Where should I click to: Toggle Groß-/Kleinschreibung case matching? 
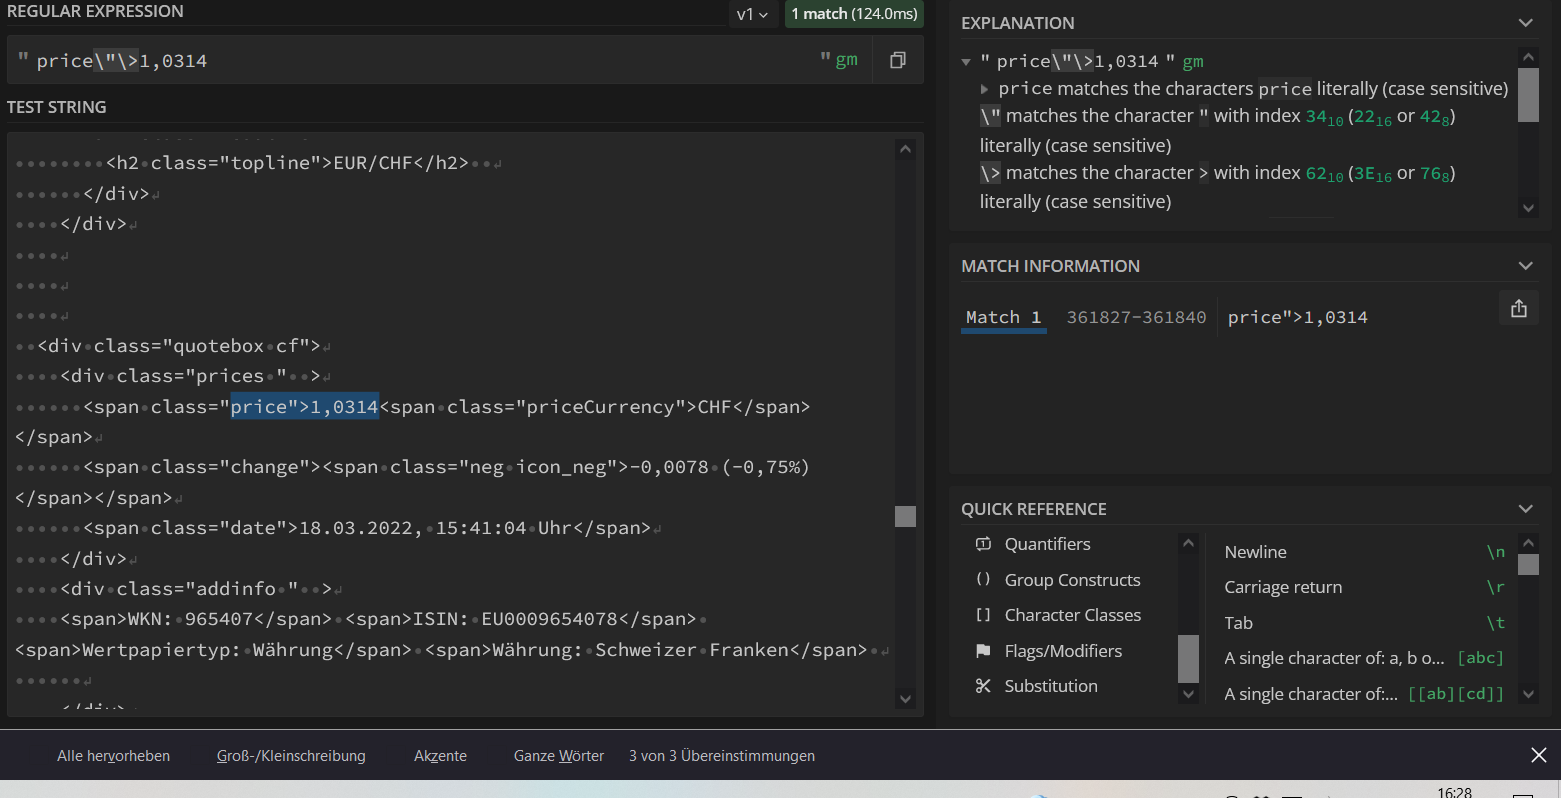click(x=291, y=756)
